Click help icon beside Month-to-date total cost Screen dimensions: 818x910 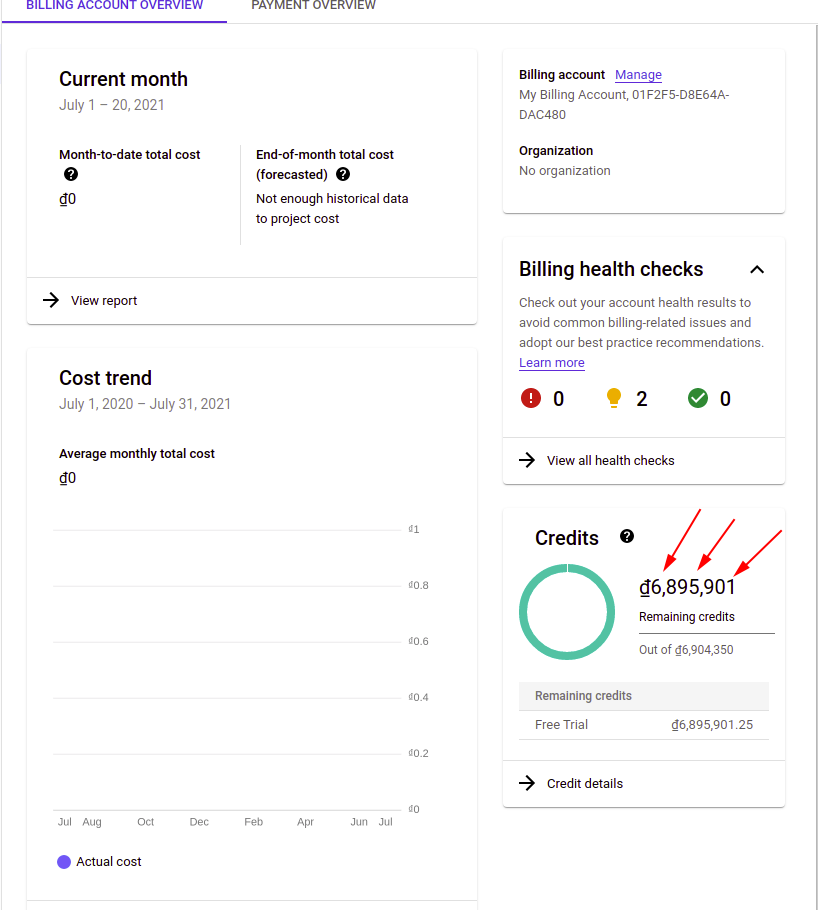[70, 174]
